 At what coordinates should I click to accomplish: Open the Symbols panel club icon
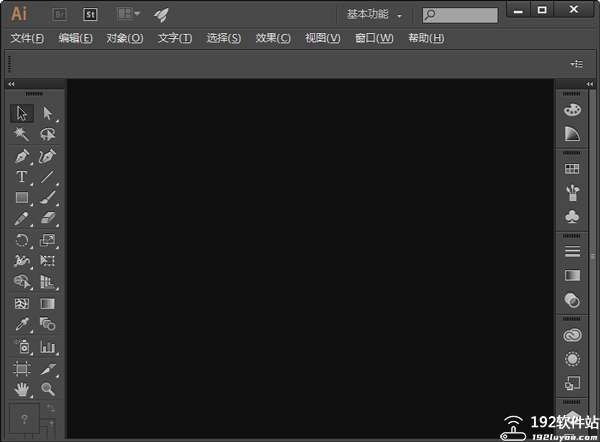click(572, 217)
